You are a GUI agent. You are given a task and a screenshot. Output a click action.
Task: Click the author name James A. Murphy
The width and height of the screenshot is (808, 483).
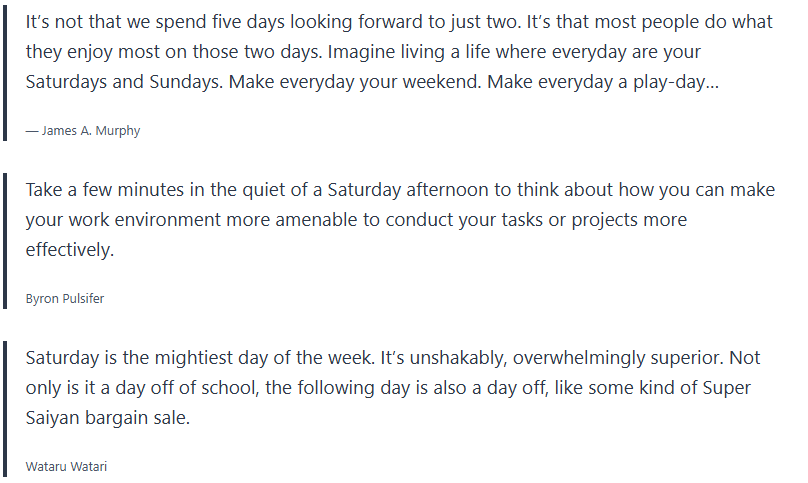pos(90,130)
